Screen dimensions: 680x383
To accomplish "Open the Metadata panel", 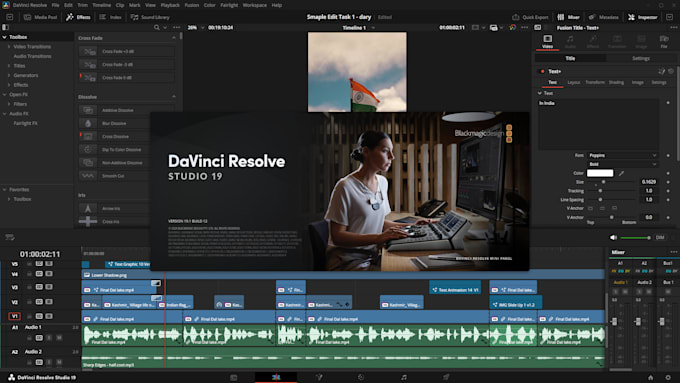I will pyautogui.click(x=603, y=17).
